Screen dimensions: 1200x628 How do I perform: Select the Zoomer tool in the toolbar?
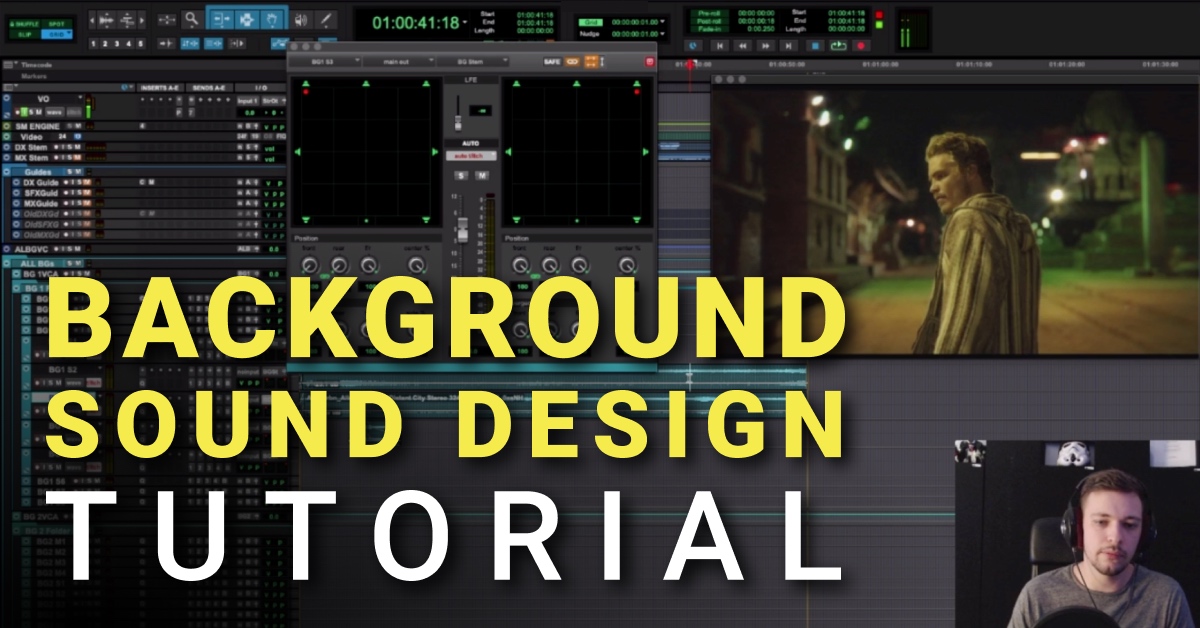coord(192,19)
